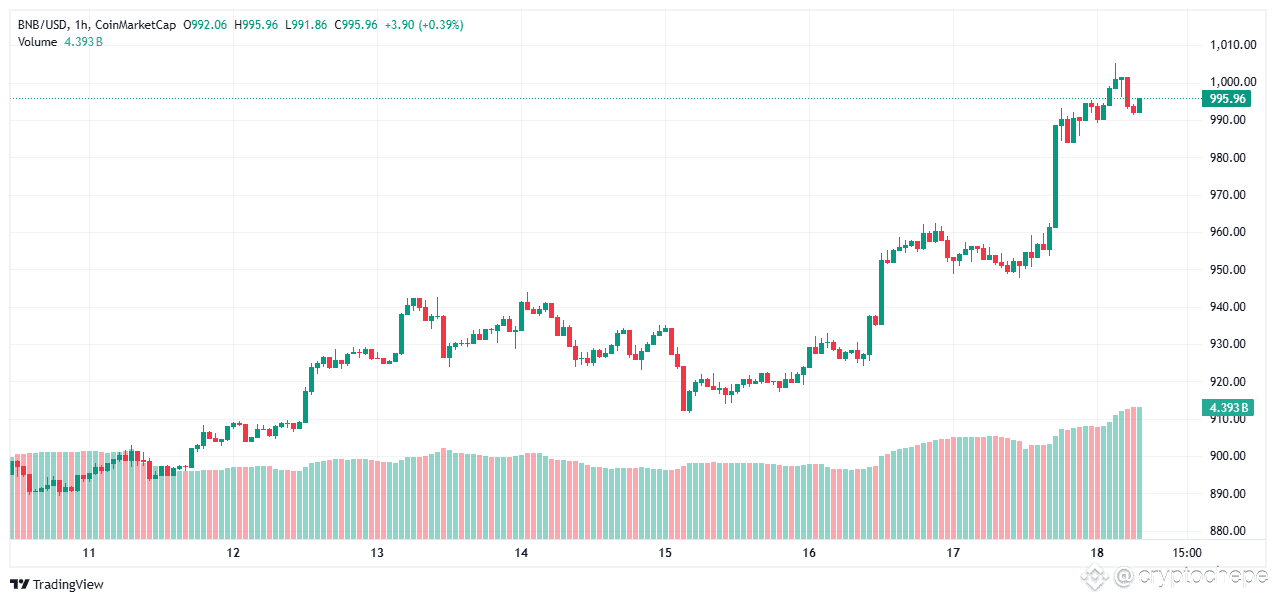Select date 17 on time axis
This screenshot has height=602, width=1276.
click(953, 553)
